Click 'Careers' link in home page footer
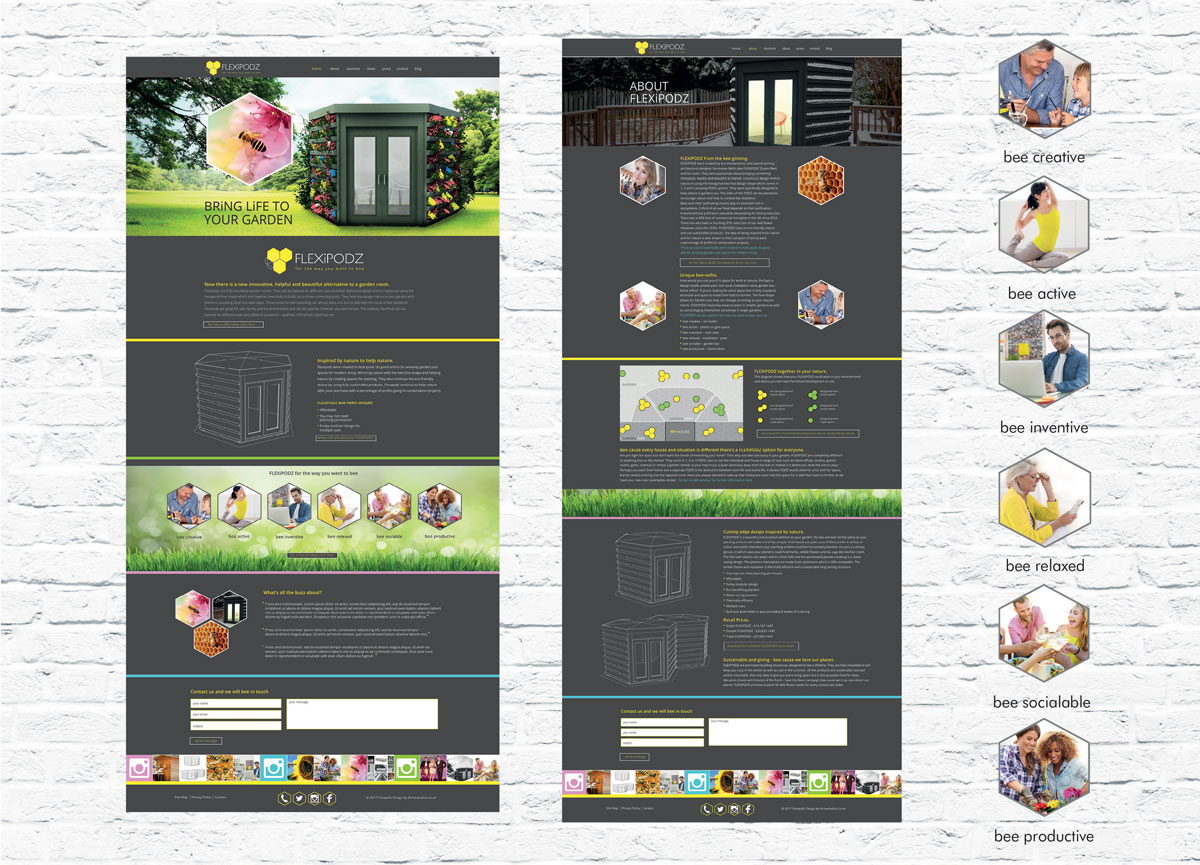 coord(220,797)
